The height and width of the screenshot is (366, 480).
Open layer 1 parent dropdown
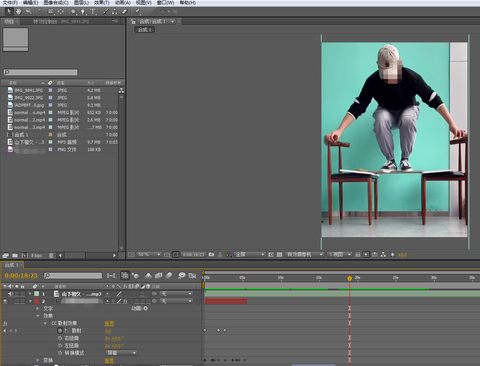pos(176,294)
